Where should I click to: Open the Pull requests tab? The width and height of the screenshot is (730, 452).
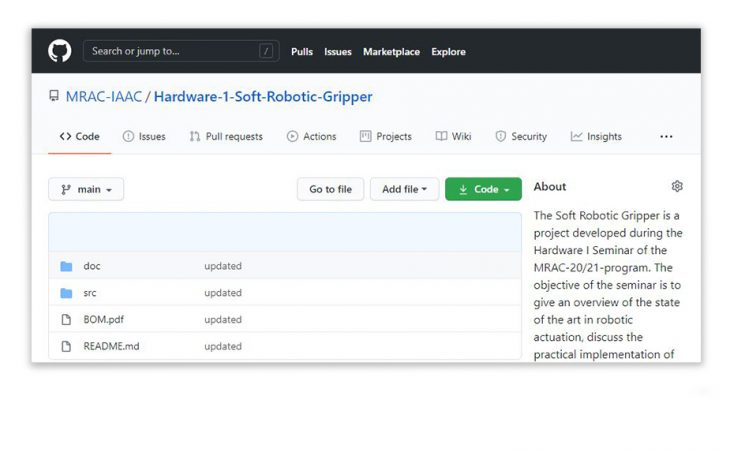click(x=226, y=137)
